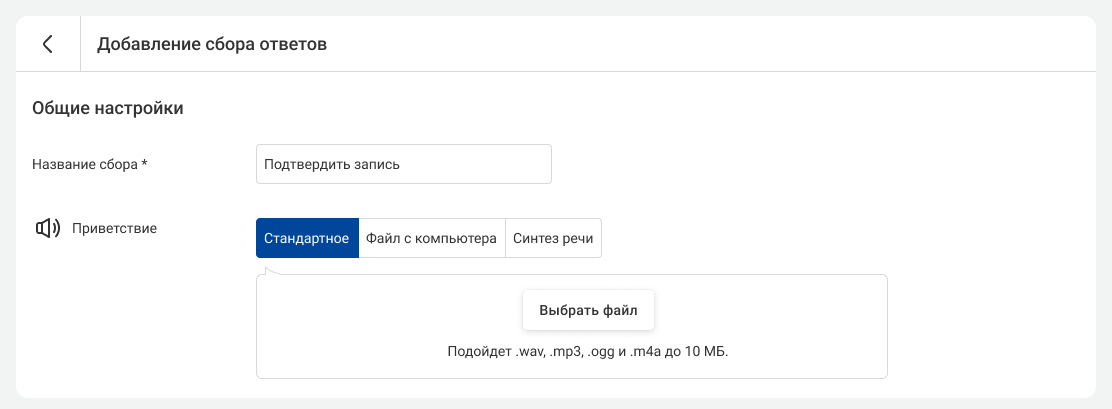Open the Синтез речи tab
Viewport: 1112px width, 409px height.
(x=553, y=238)
